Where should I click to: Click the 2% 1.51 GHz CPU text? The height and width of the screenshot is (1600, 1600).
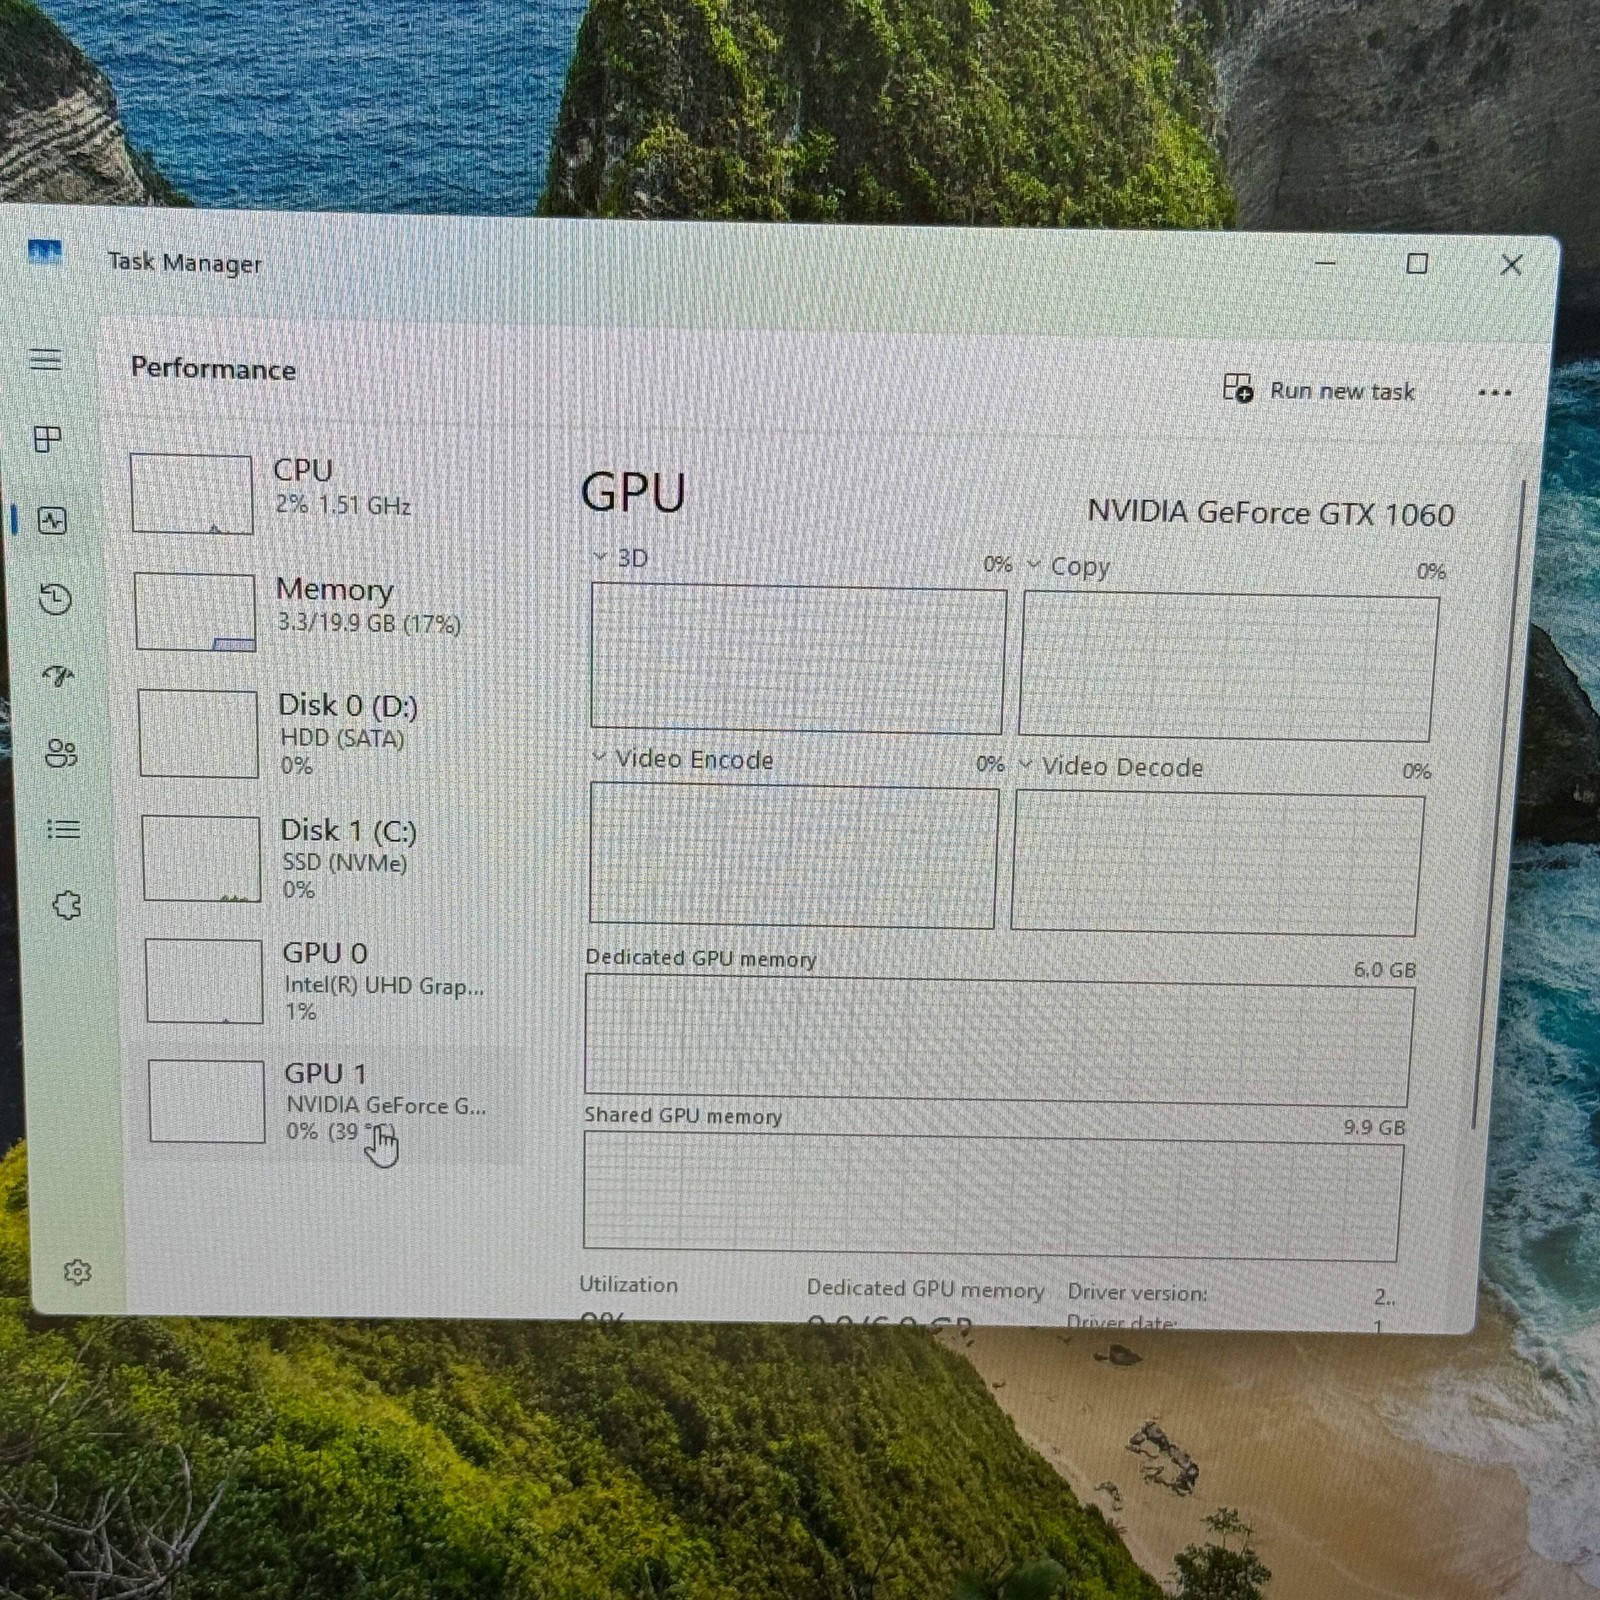click(x=343, y=505)
